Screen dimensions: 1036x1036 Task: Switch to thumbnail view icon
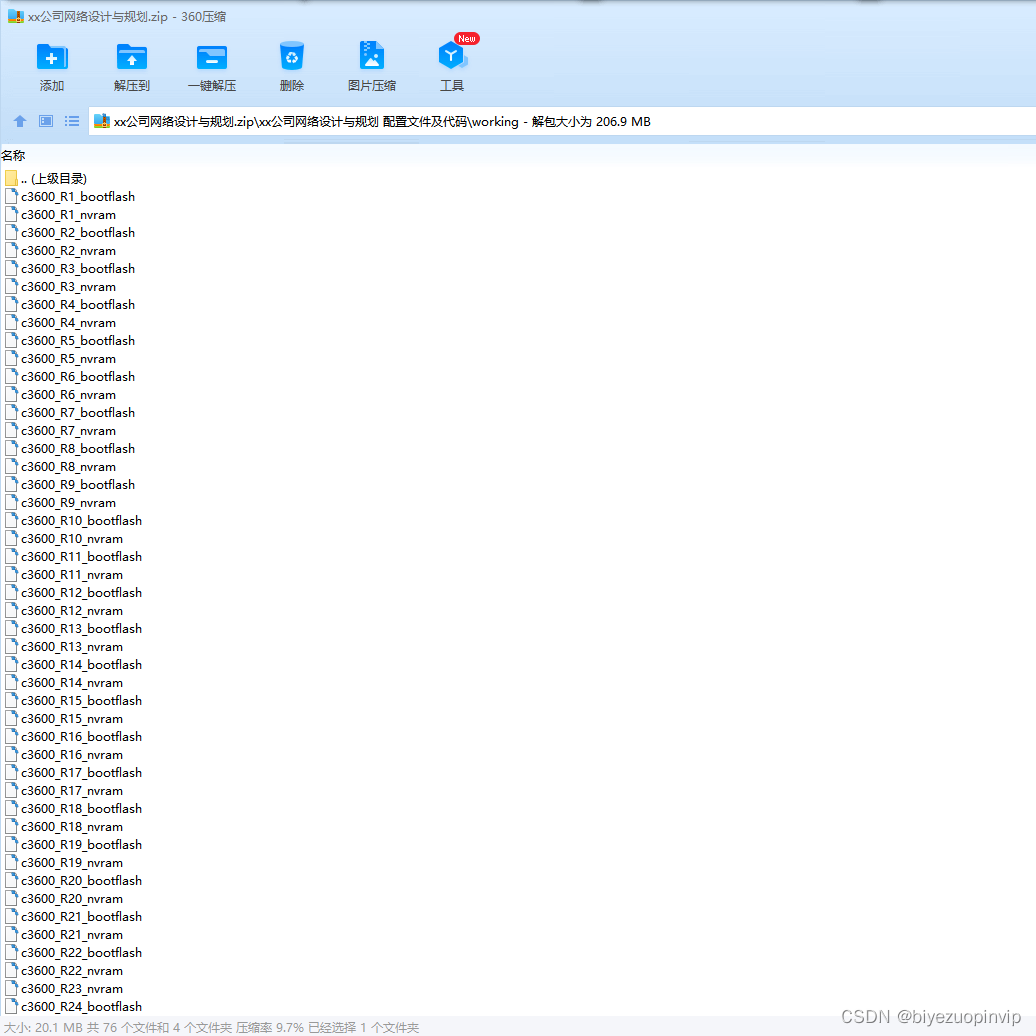click(x=46, y=121)
